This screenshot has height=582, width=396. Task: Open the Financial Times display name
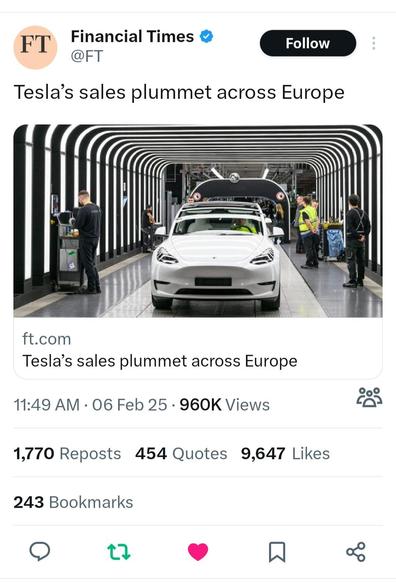pyautogui.click(x=132, y=36)
